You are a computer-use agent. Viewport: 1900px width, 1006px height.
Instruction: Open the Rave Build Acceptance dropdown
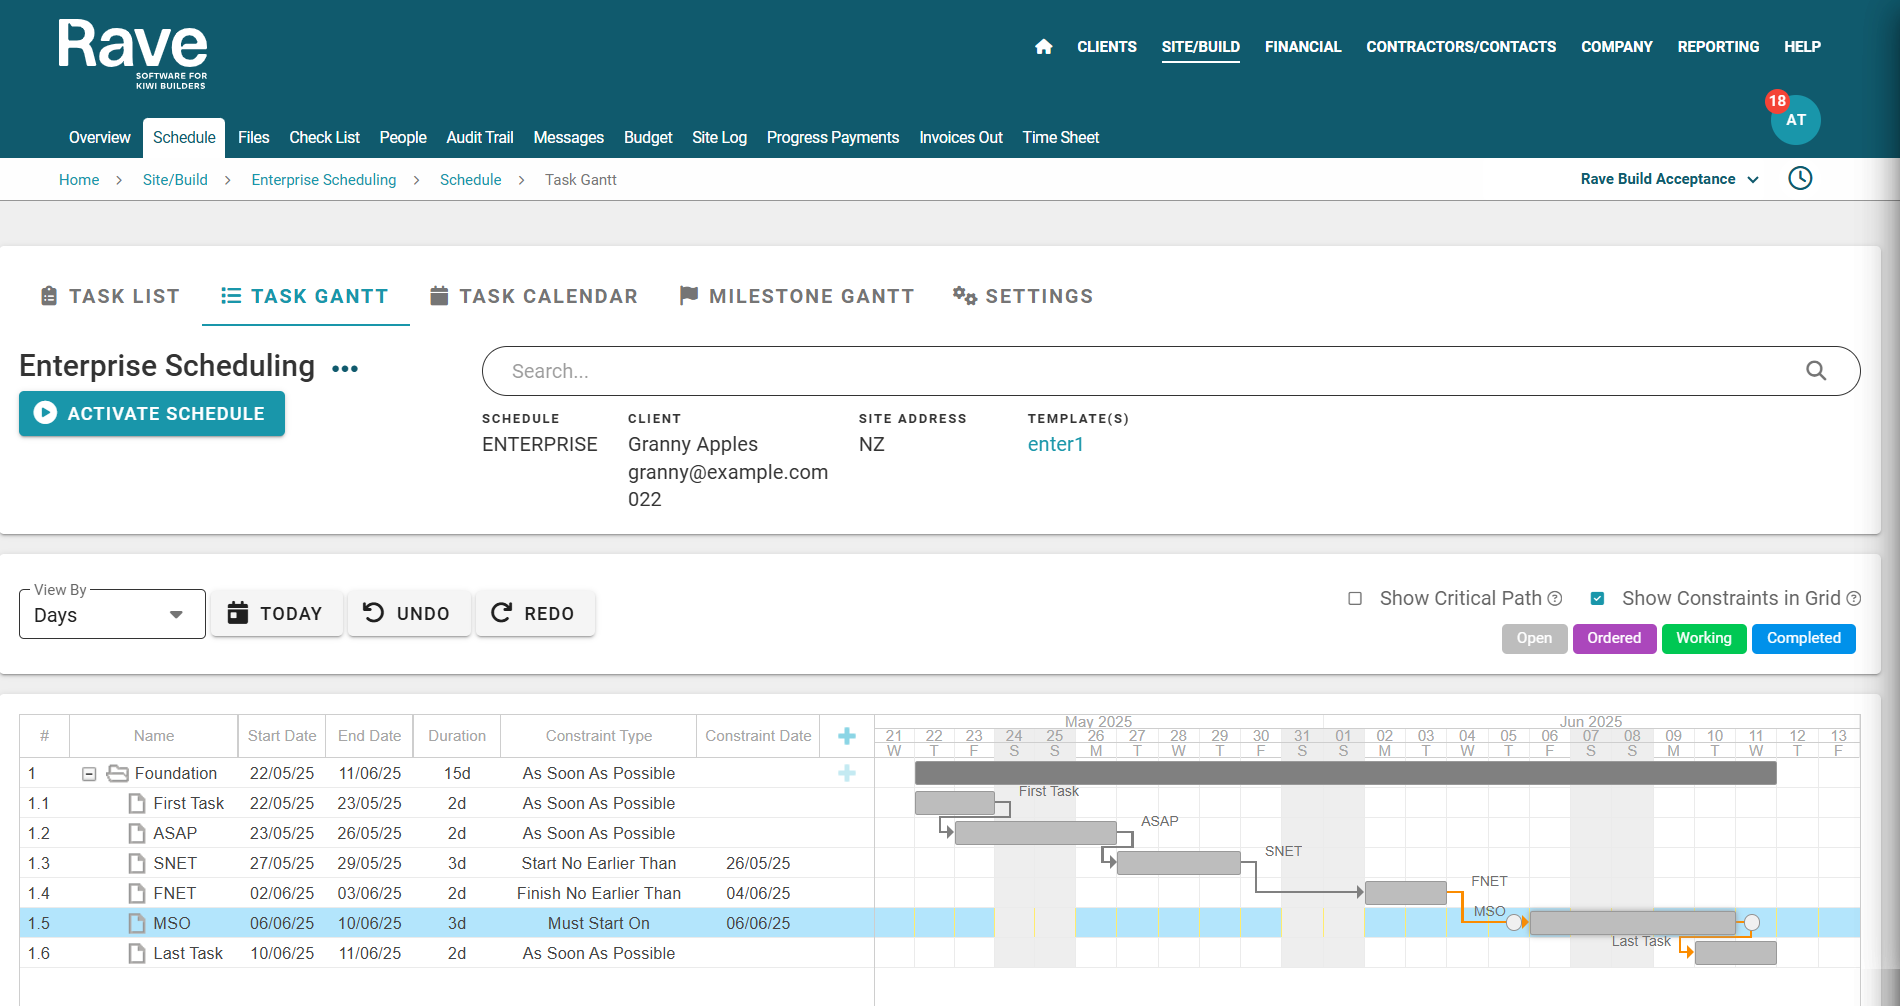(1670, 179)
